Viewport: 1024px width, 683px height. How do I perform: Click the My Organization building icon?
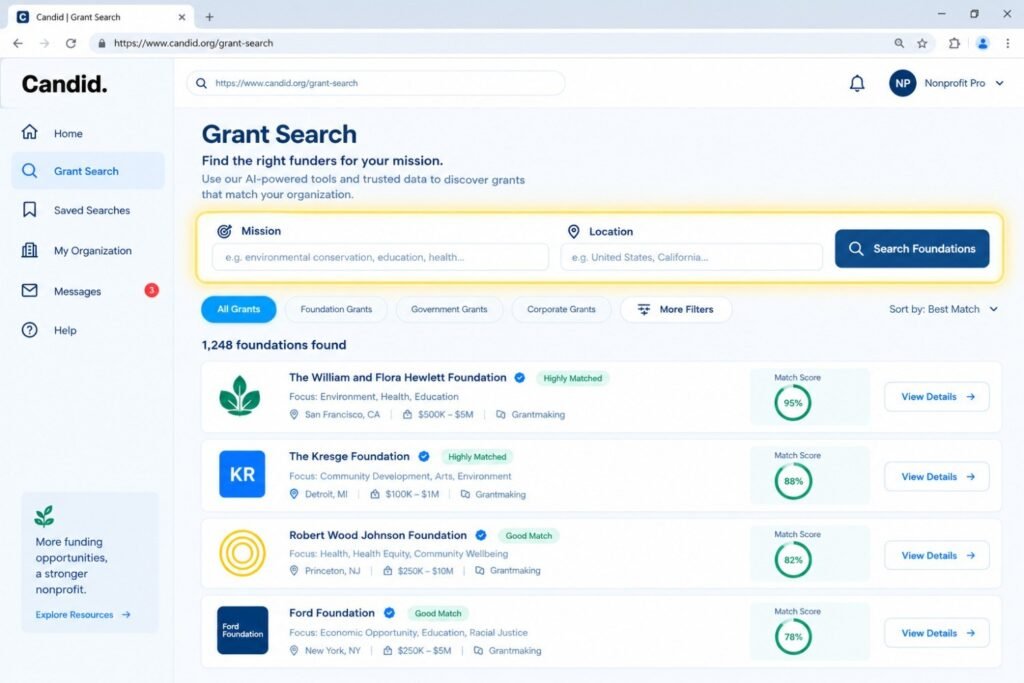pyautogui.click(x=29, y=250)
